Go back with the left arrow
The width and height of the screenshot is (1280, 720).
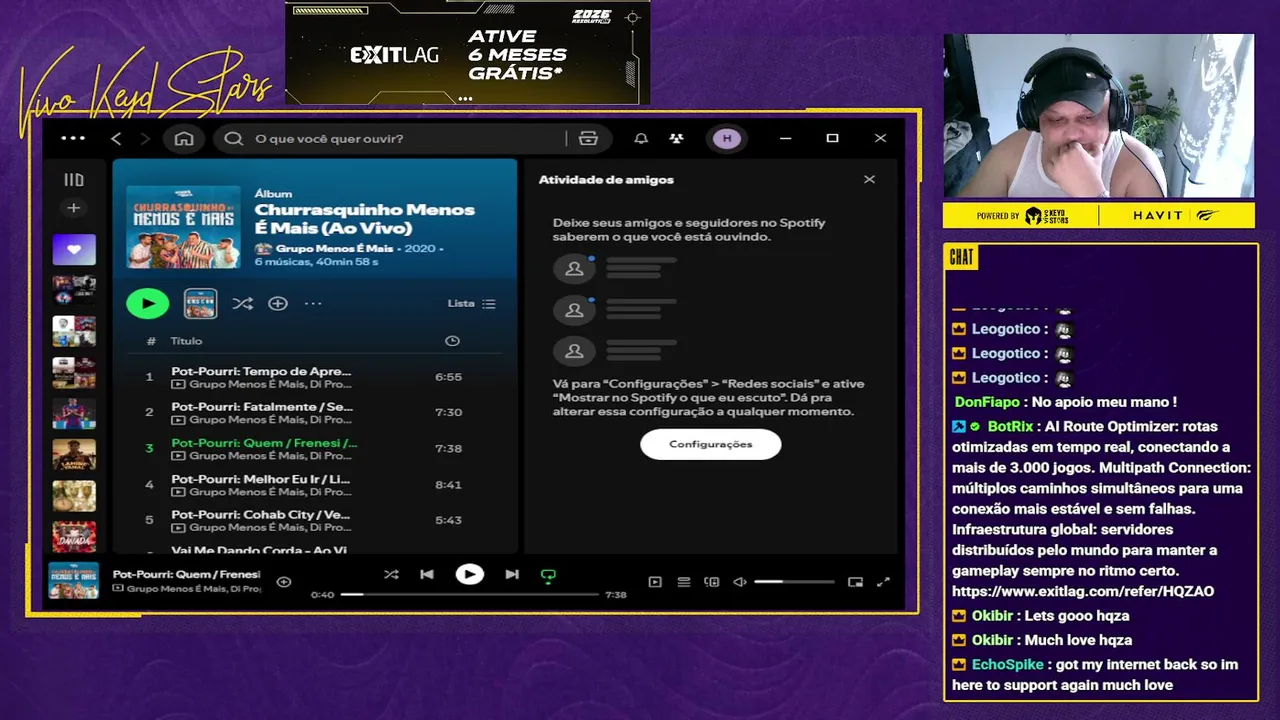(x=116, y=139)
